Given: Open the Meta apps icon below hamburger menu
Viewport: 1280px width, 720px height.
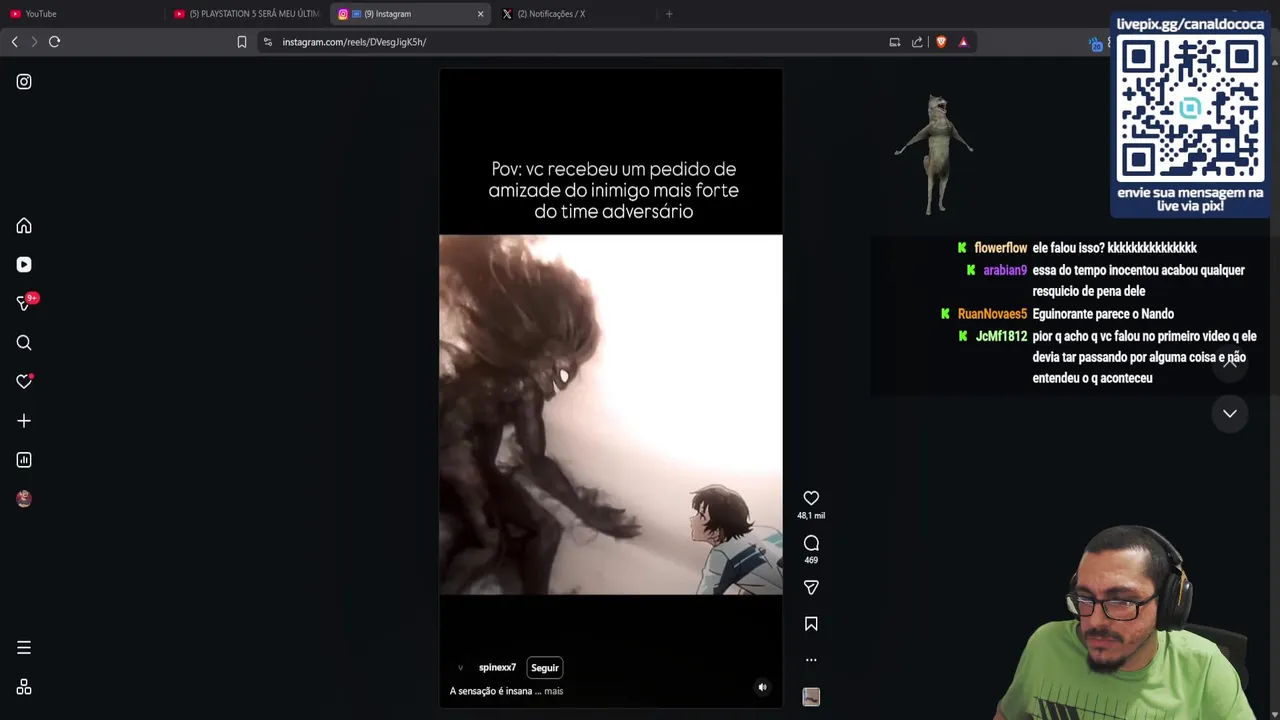Looking at the screenshot, I should point(24,687).
